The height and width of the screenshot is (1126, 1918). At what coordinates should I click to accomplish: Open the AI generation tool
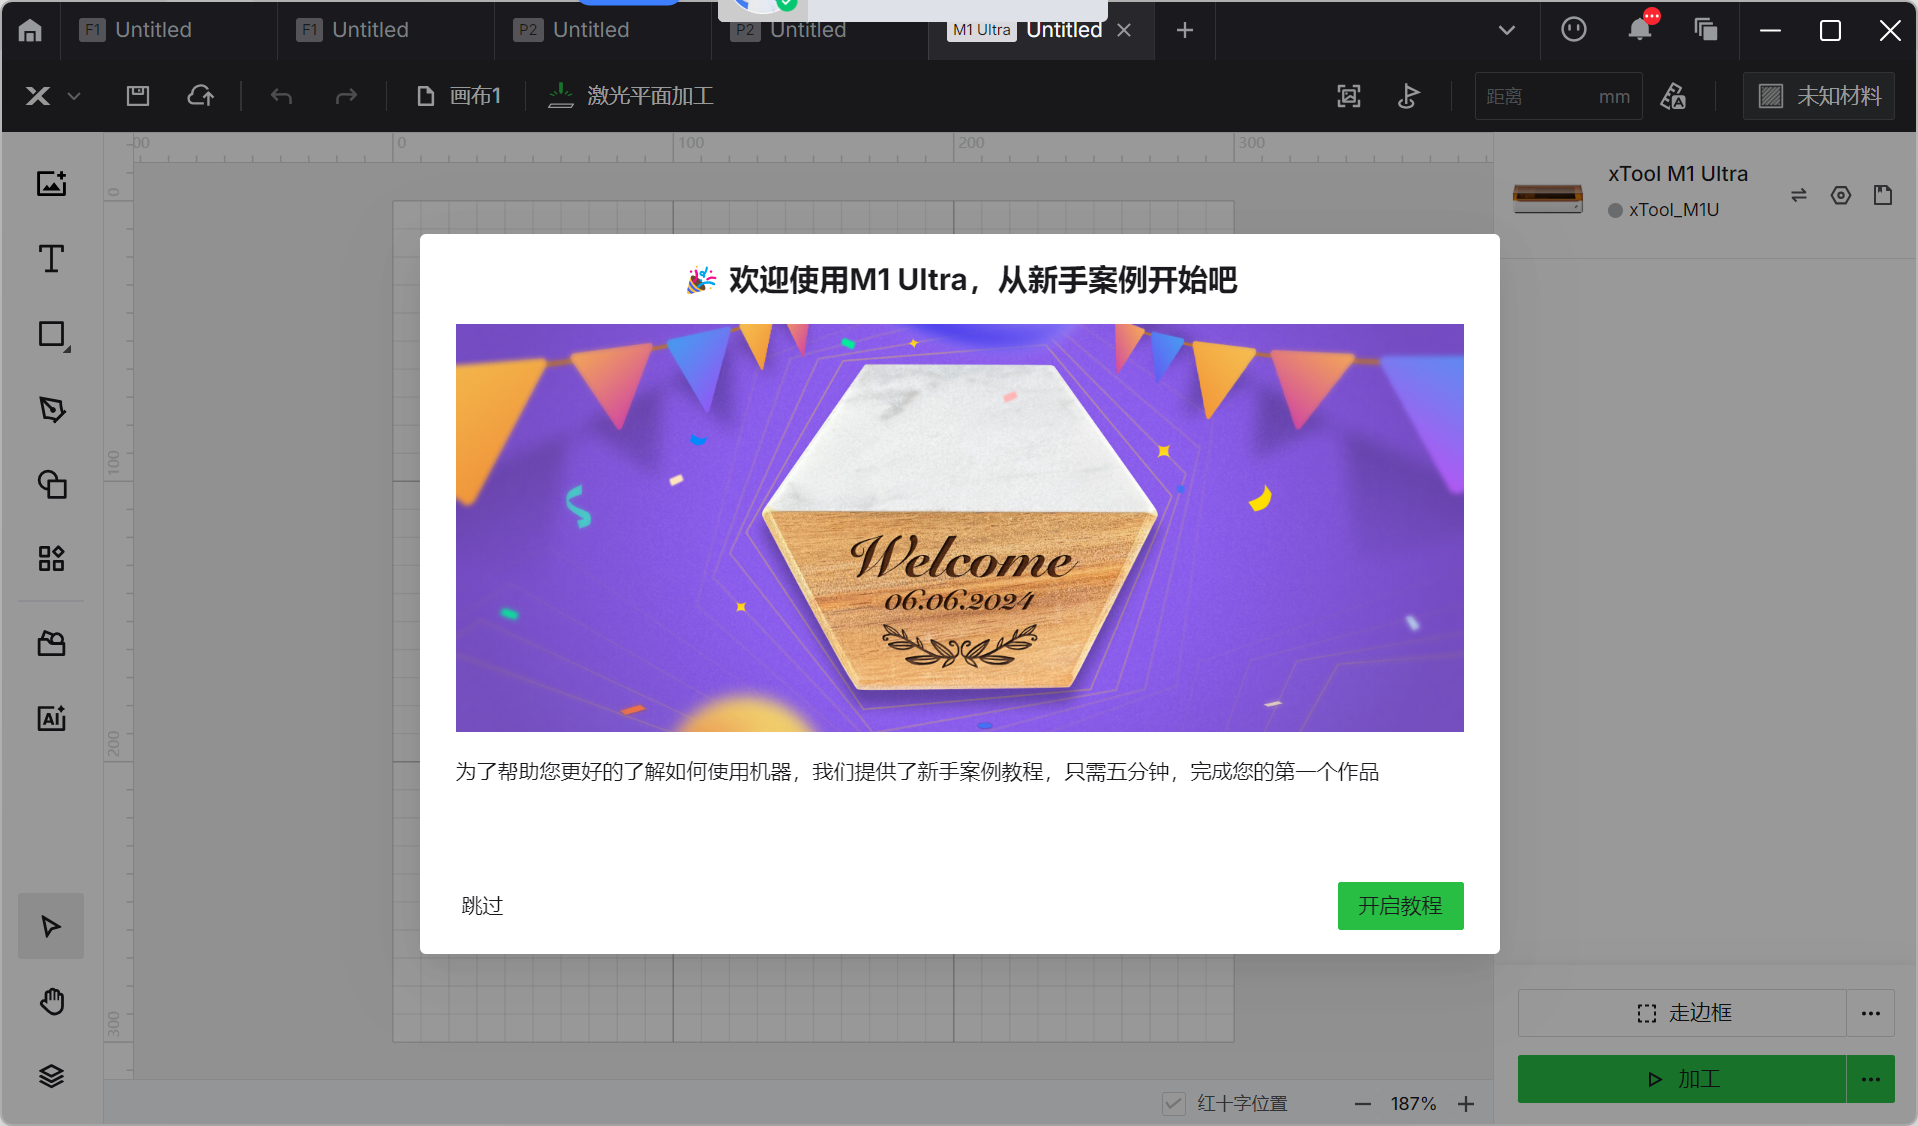click(x=51, y=718)
